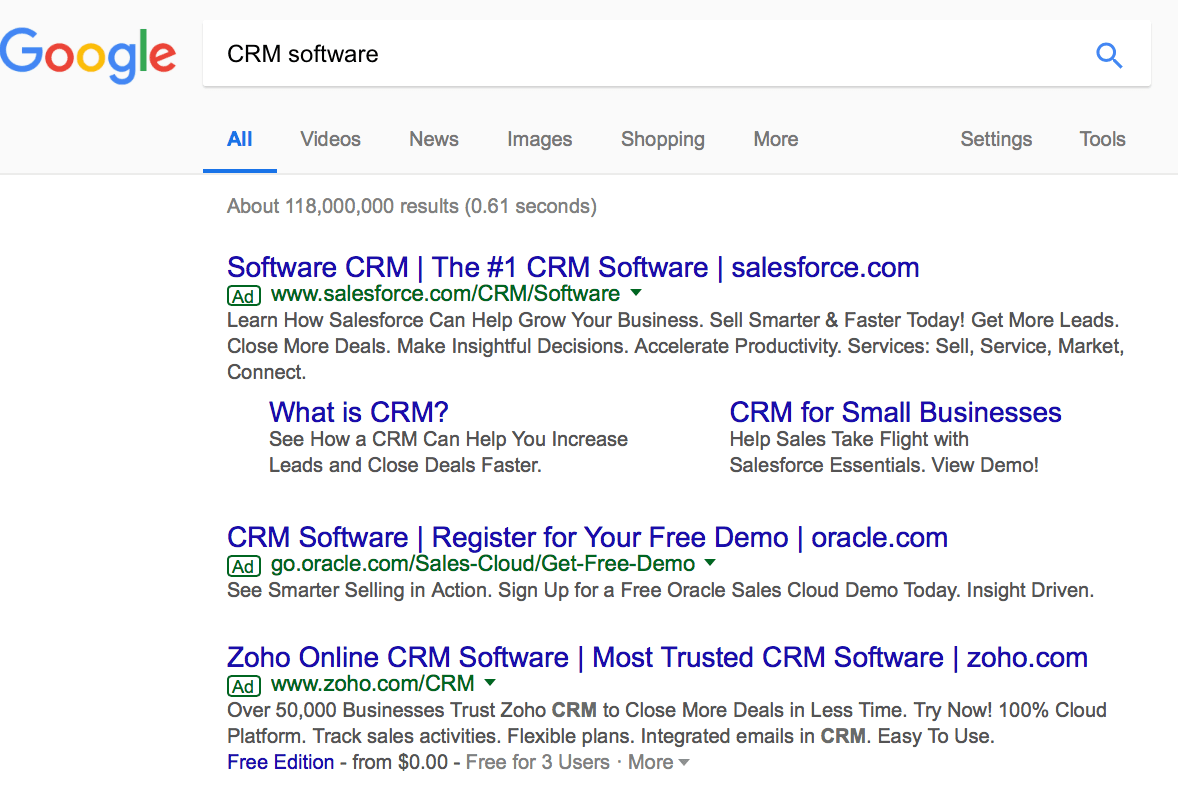This screenshot has width=1178, height=800.
Task: Open the What is CRM? sitelink
Action: click(x=359, y=412)
